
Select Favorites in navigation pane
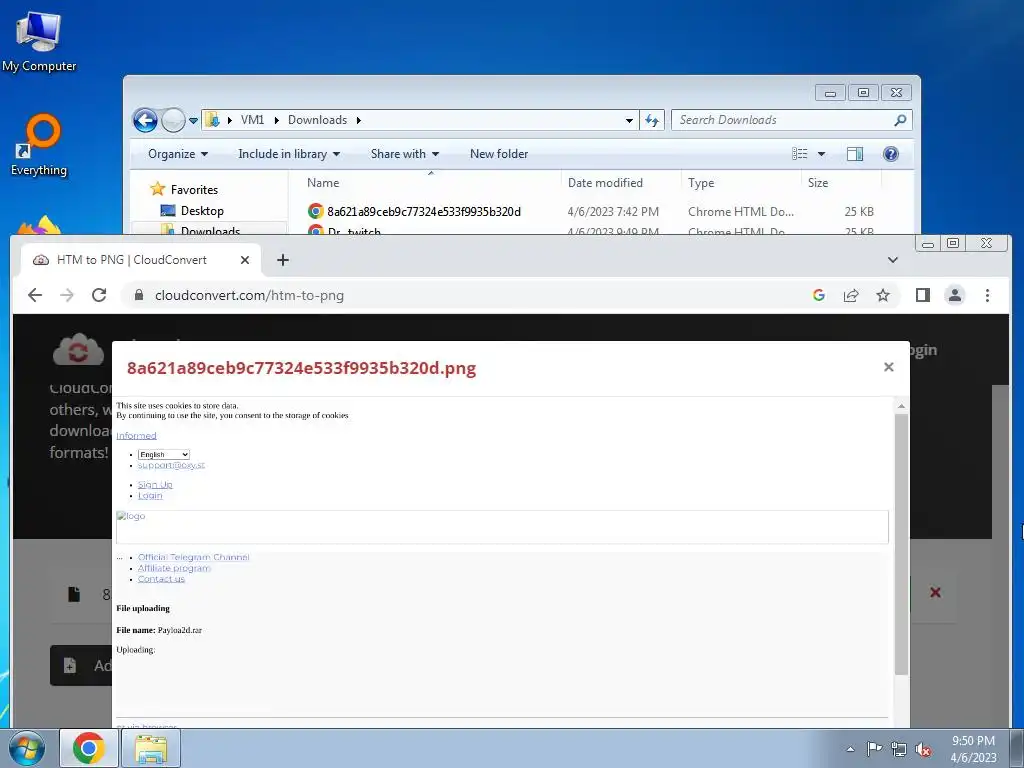(184, 189)
